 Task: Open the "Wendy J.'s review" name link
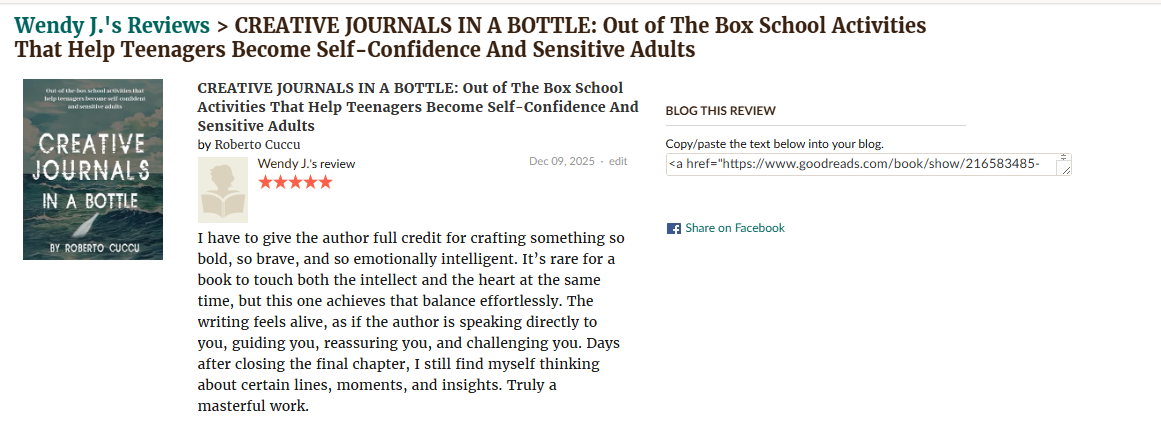306,163
